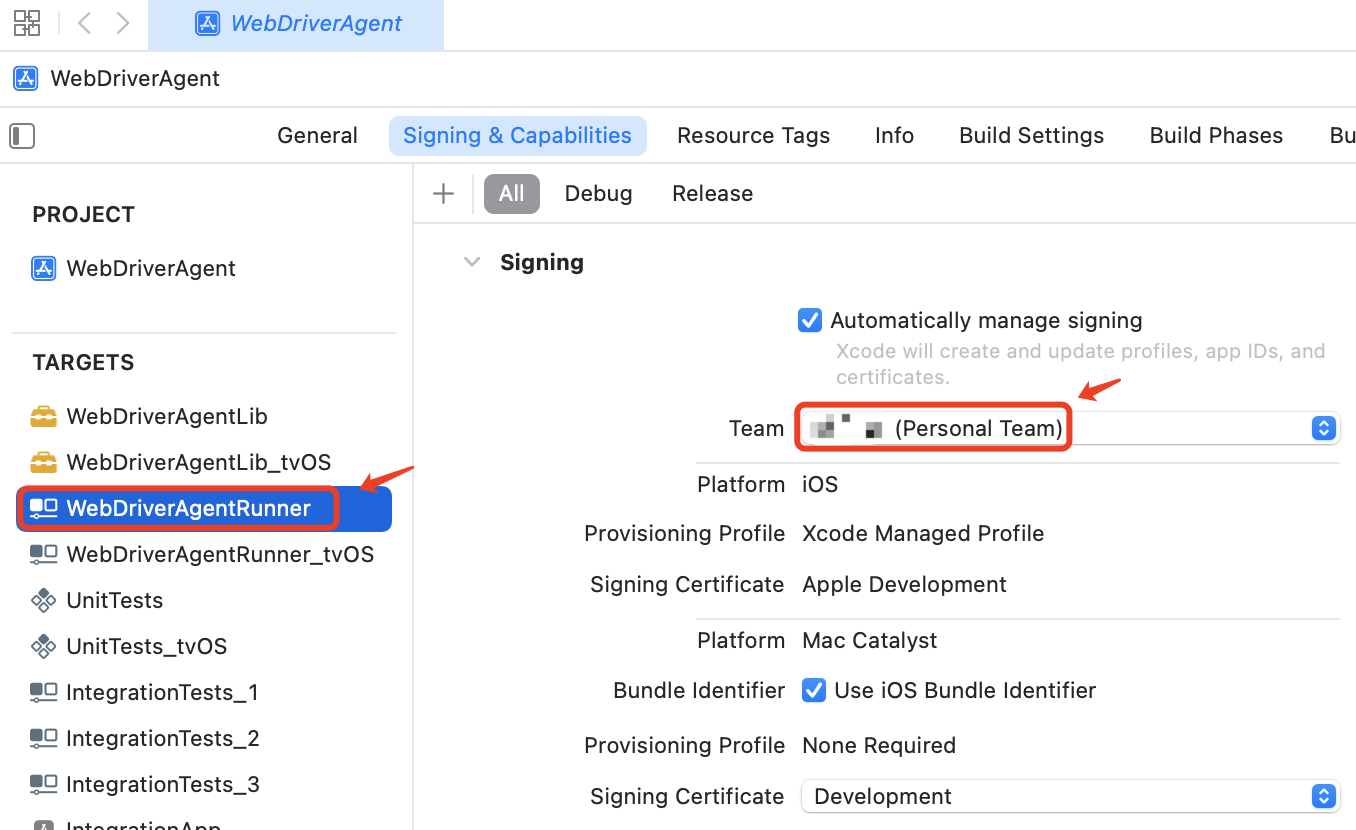Open the Build Phases tab
The height and width of the screenshot is (830, 1356).
[x=1216, y=135]
